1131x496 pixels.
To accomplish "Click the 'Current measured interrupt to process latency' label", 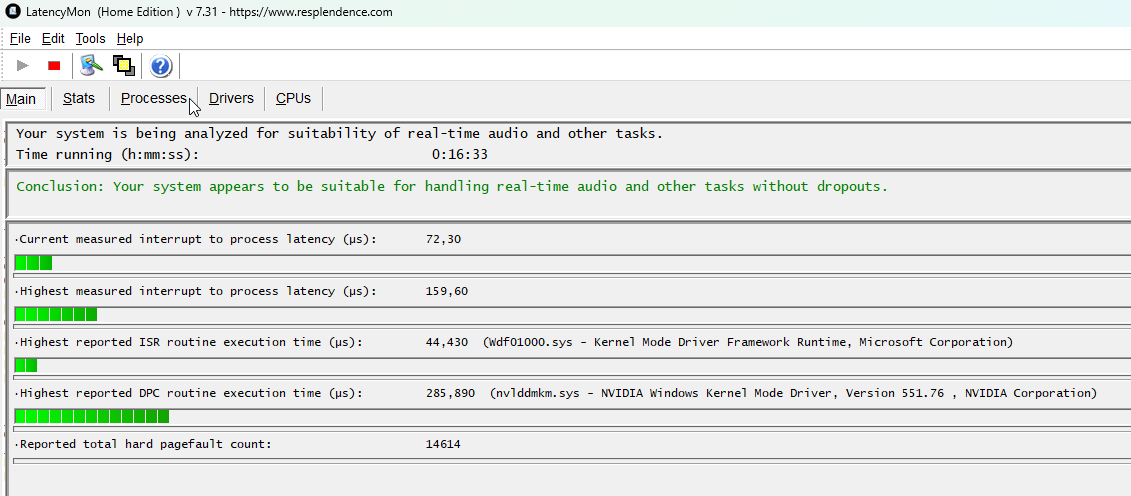I will click(197, 239).
